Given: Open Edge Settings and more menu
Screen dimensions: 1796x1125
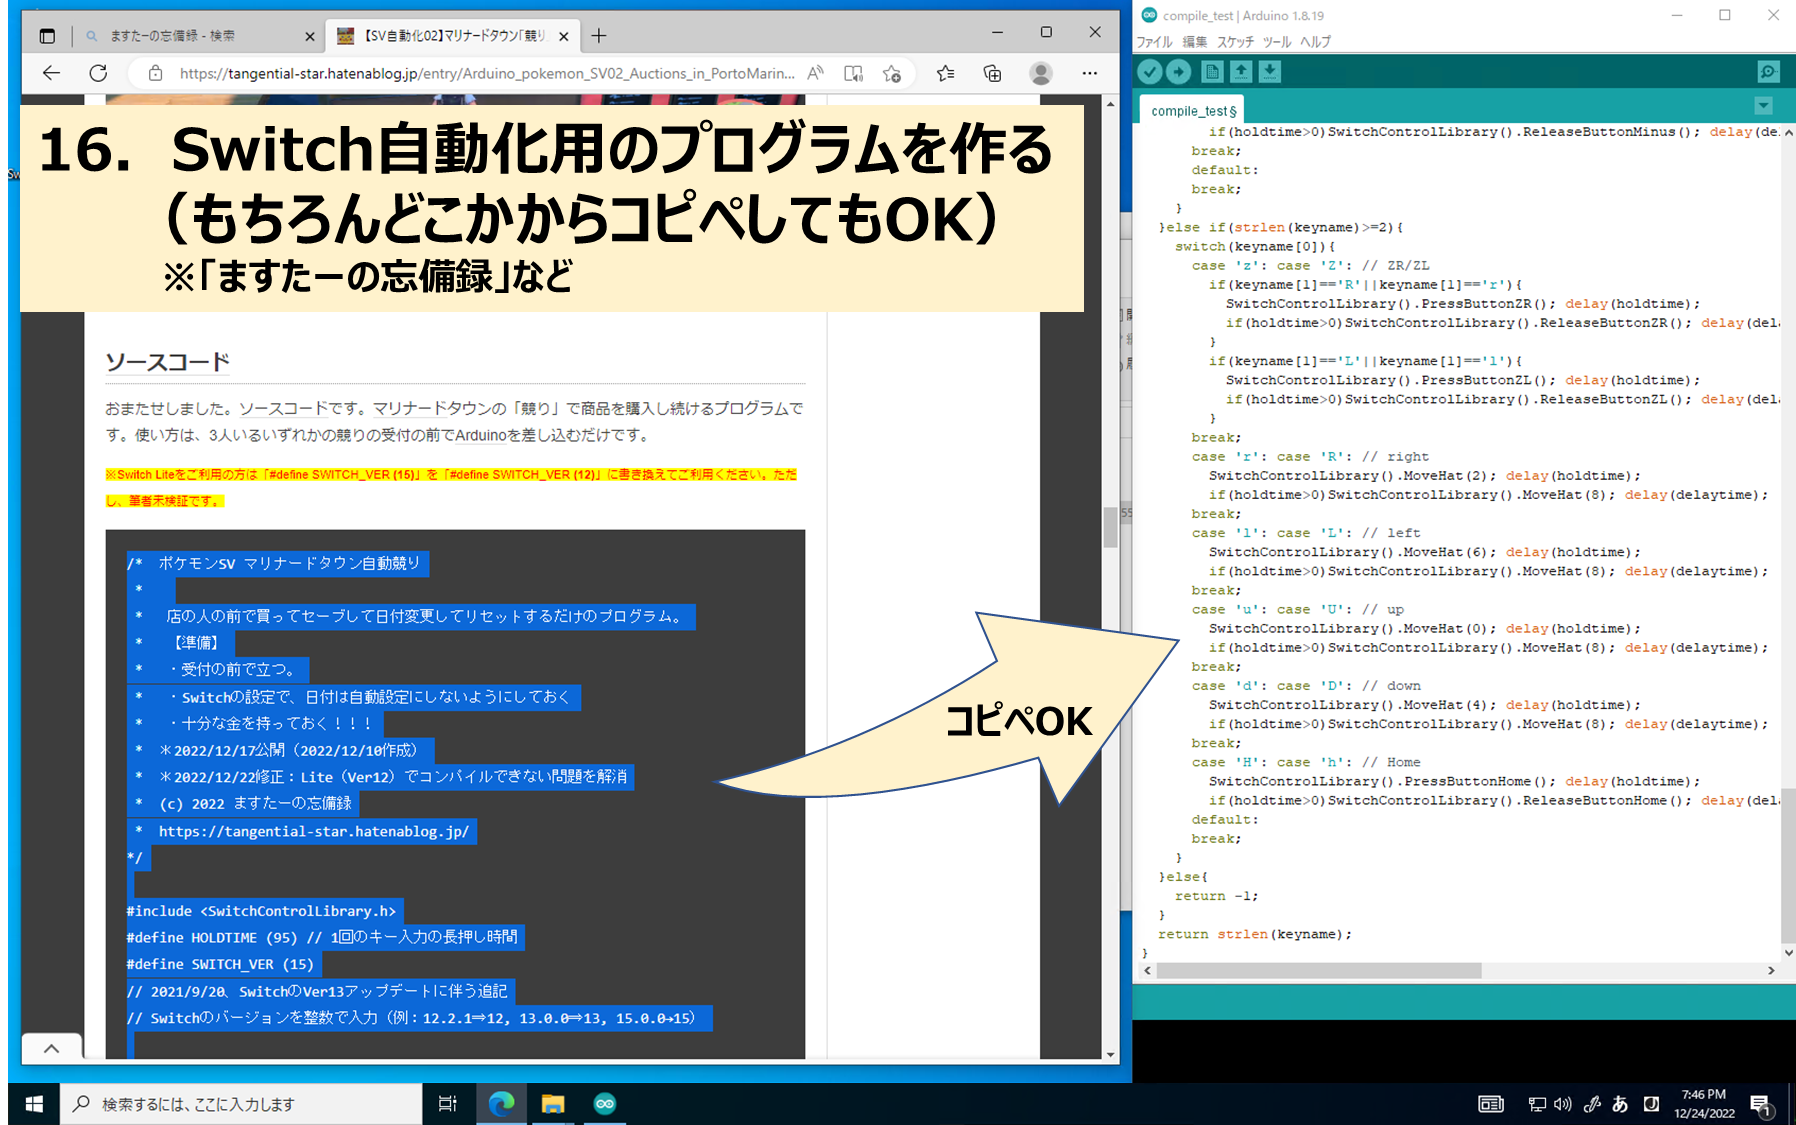Looking at the screenshot, I should point(1090,73).
